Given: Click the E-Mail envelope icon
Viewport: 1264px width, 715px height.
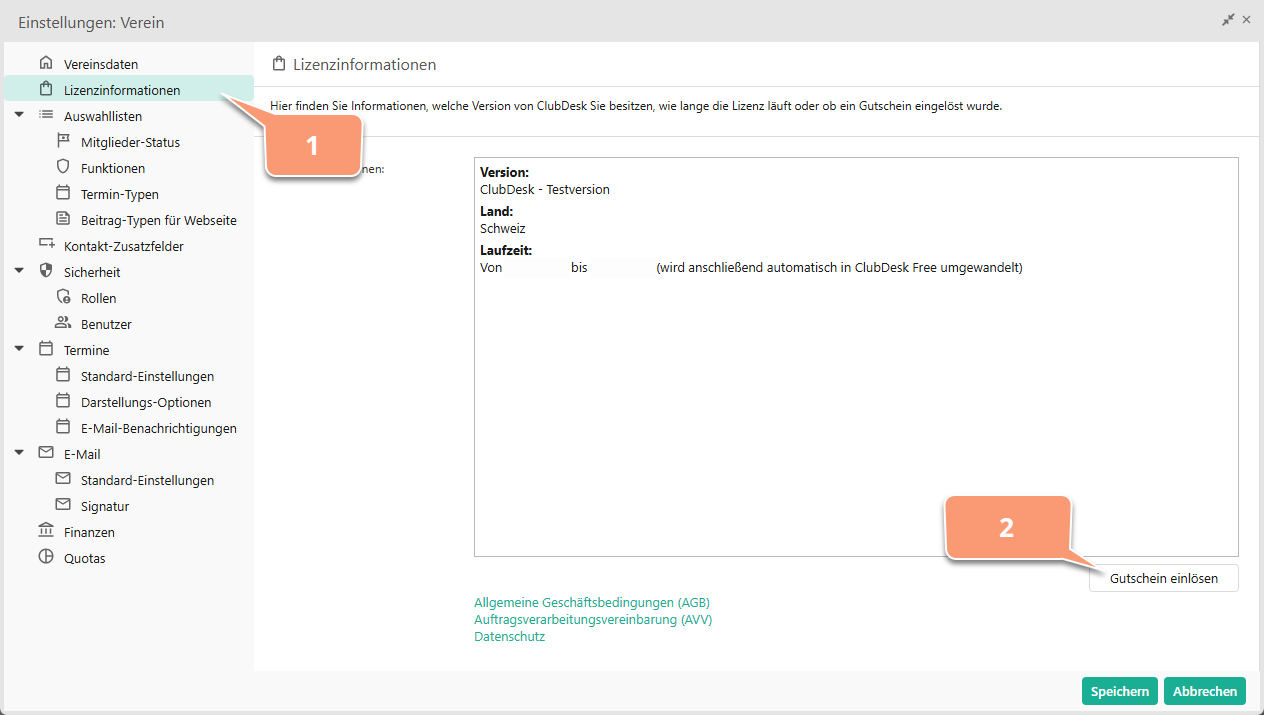Looking at the screenshot, I should click(45, 453).
